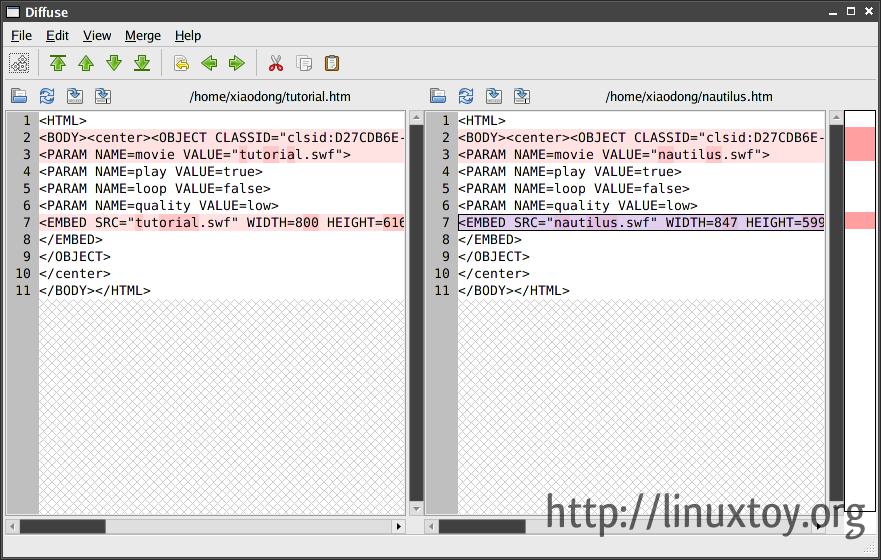Open the Merge menu
Screen dimensions: 881x560
pos(143,35)
